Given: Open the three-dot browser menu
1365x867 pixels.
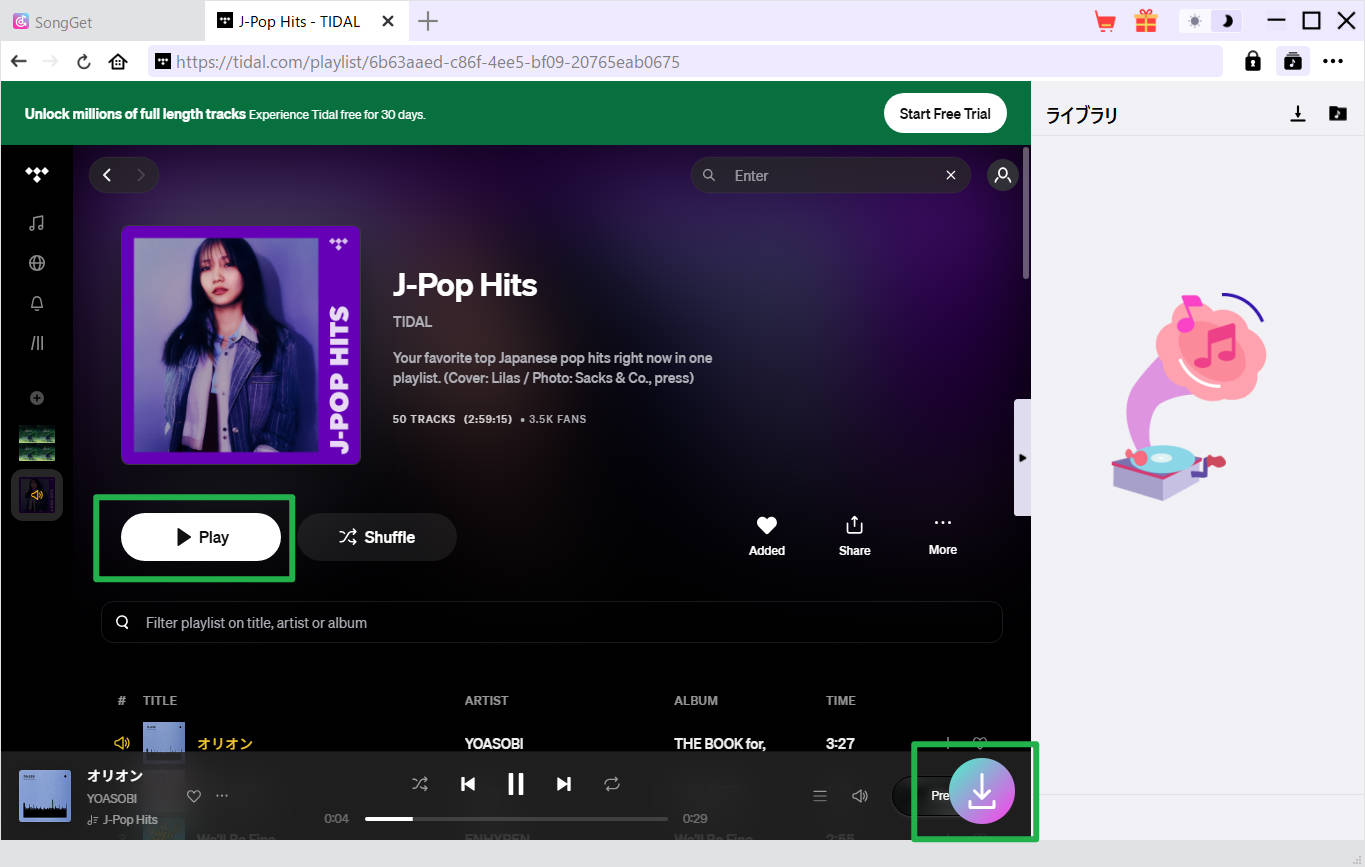Looking at the screenshot, I should (1333, 62).
